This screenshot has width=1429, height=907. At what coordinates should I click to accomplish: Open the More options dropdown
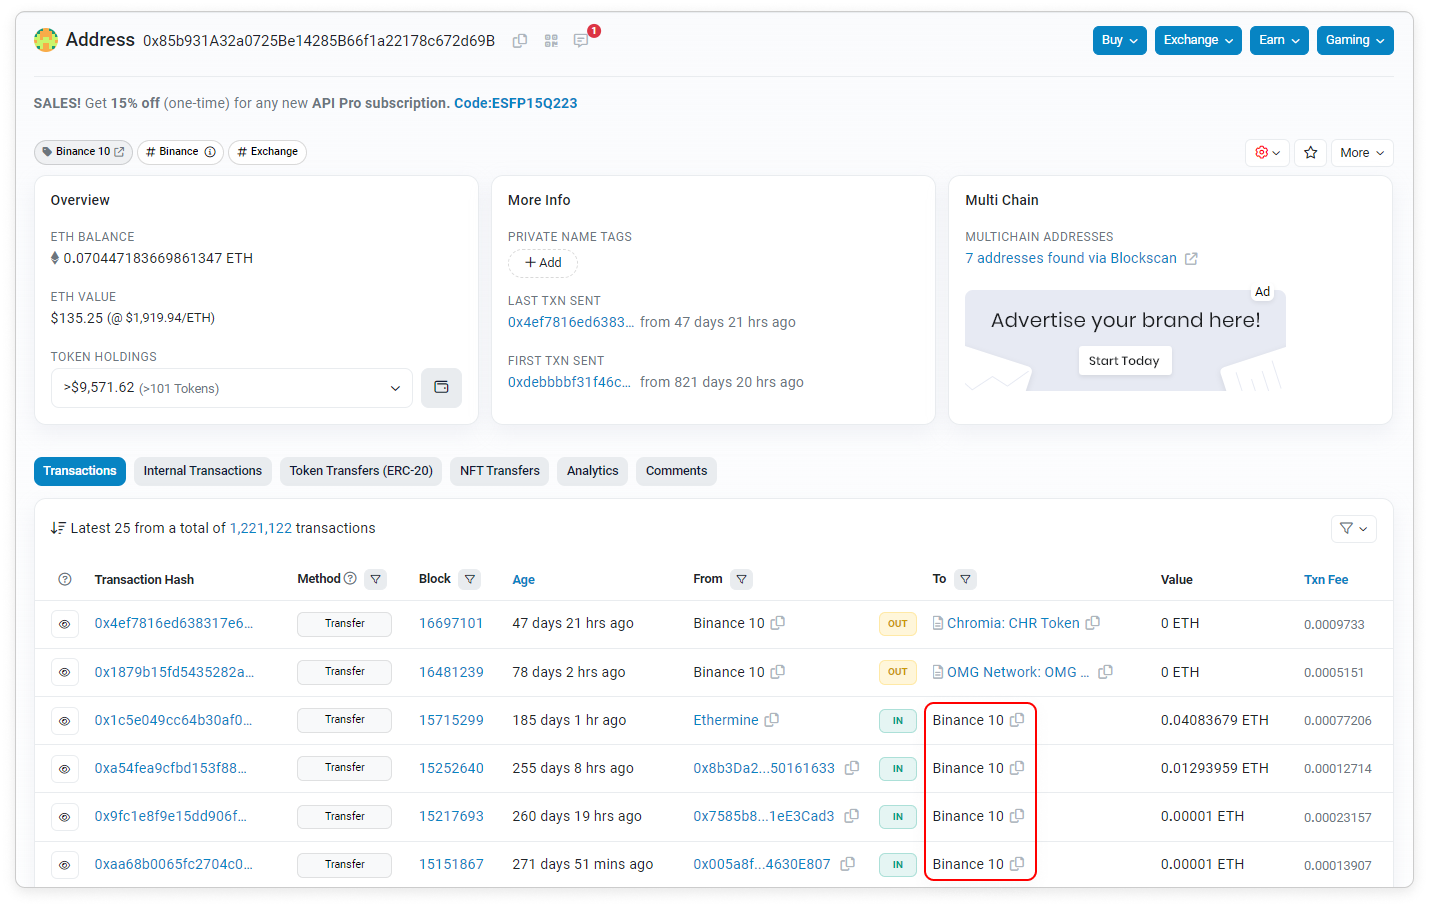point(1361,153)
